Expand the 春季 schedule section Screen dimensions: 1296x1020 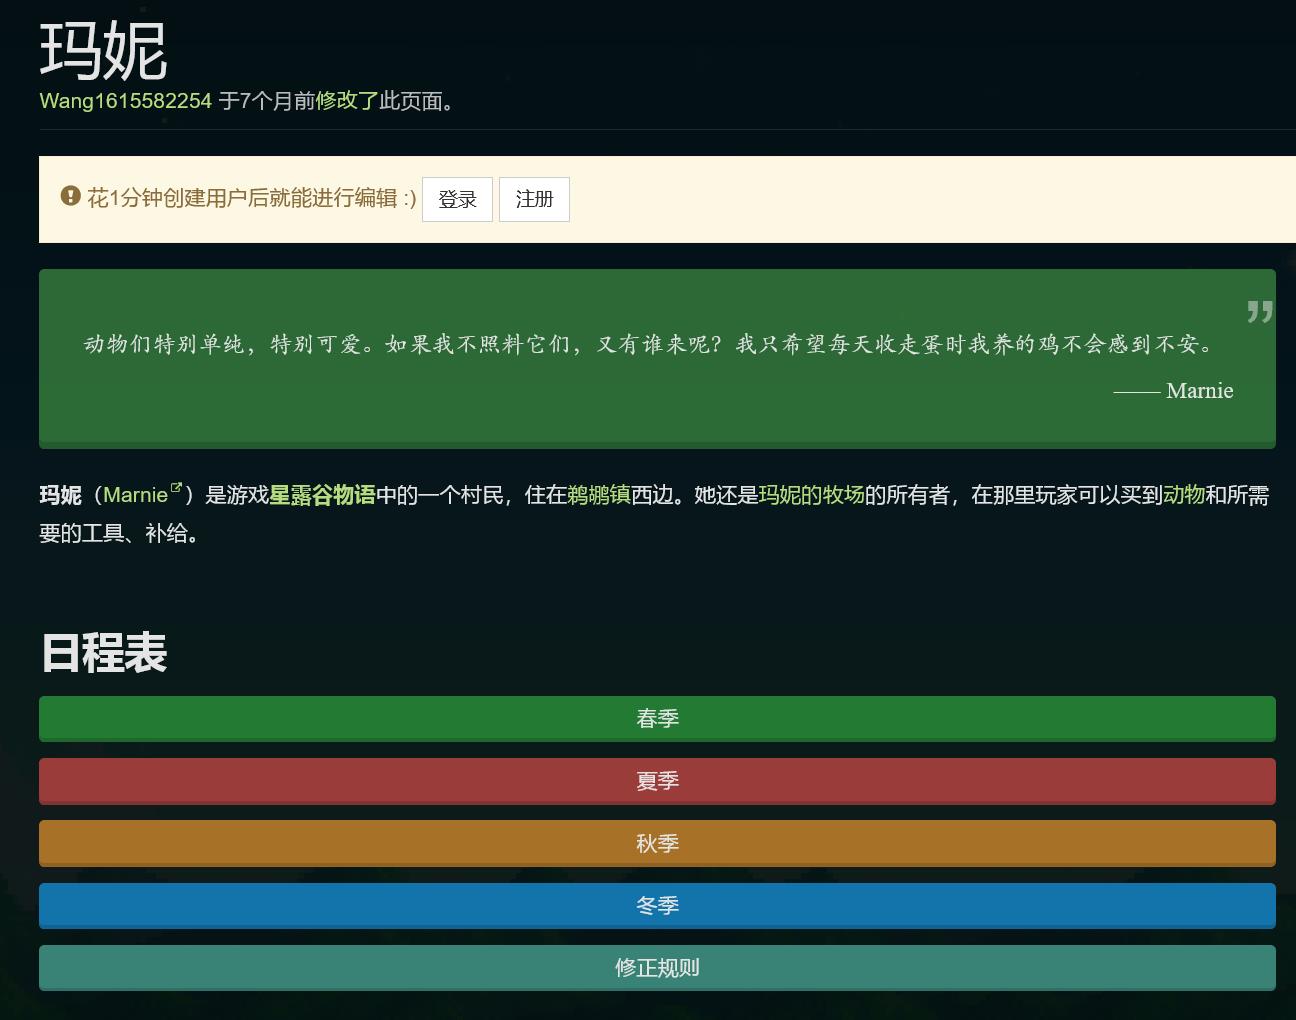click(657, 719)
